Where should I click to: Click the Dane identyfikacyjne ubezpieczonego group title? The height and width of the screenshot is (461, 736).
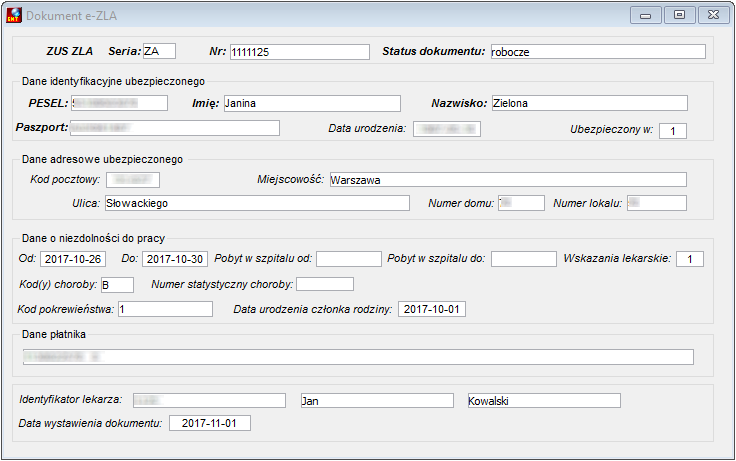pos(113,81)
